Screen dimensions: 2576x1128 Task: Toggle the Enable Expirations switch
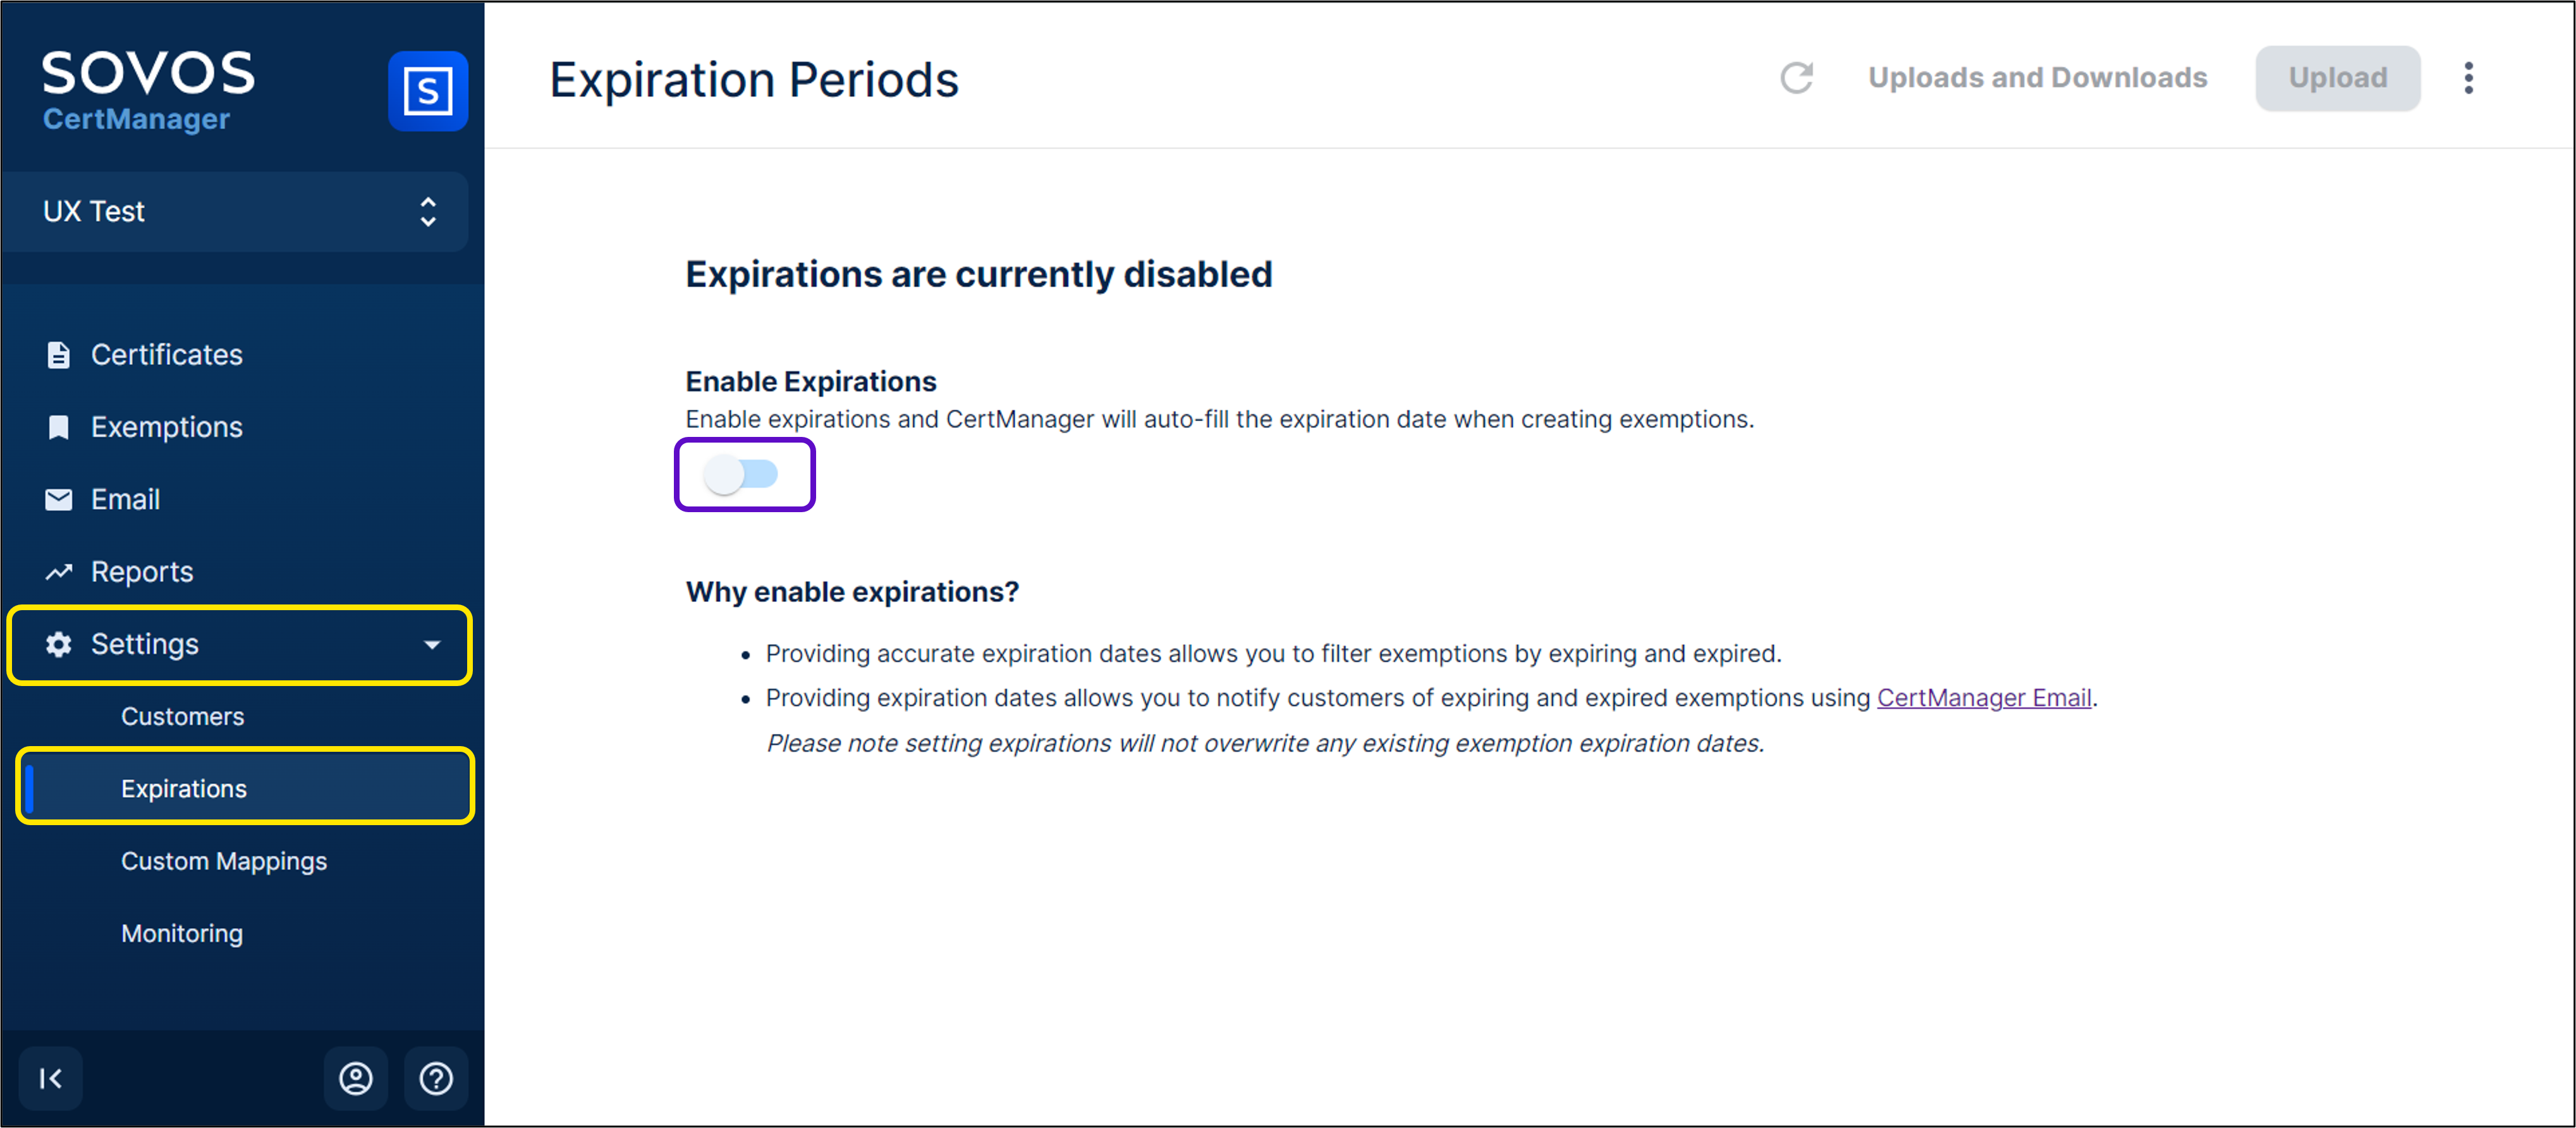pos(742,474)
